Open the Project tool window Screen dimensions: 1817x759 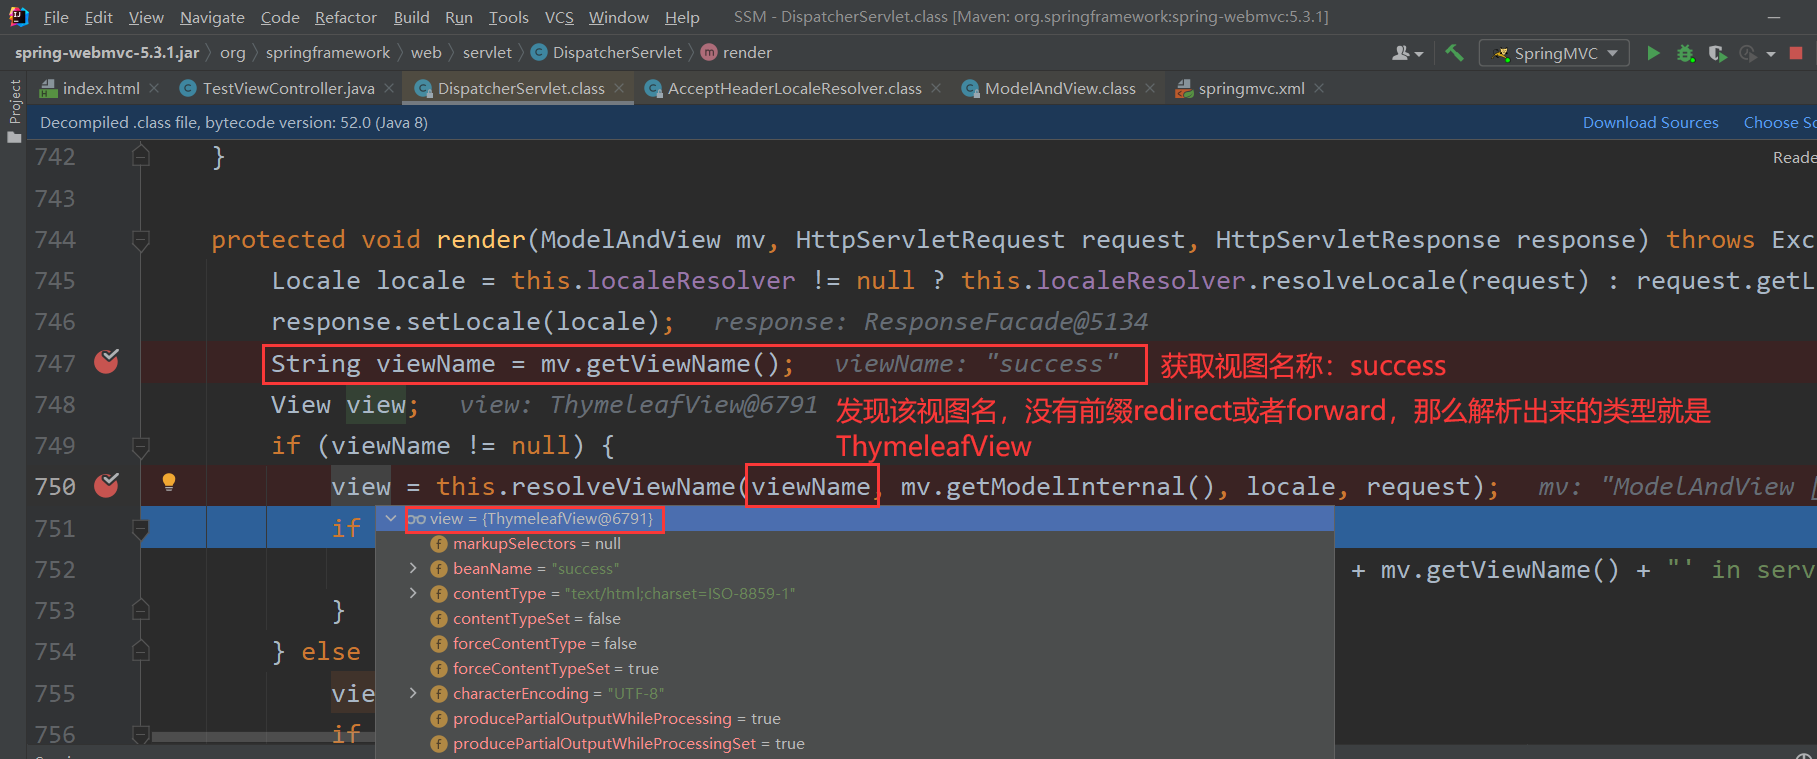(x=14, y=110)
